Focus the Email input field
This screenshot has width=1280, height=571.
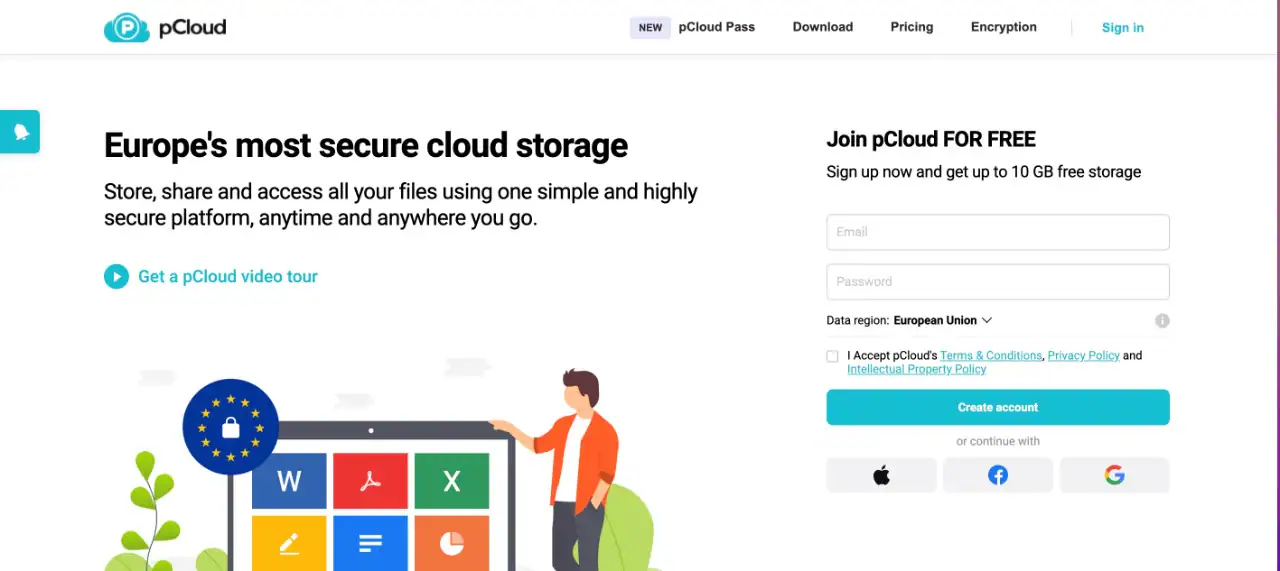click(998, 232)
